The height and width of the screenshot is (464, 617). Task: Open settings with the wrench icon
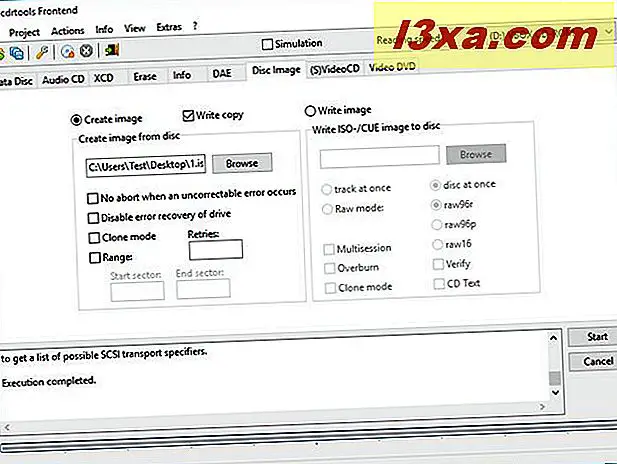(x=42, y=52)
